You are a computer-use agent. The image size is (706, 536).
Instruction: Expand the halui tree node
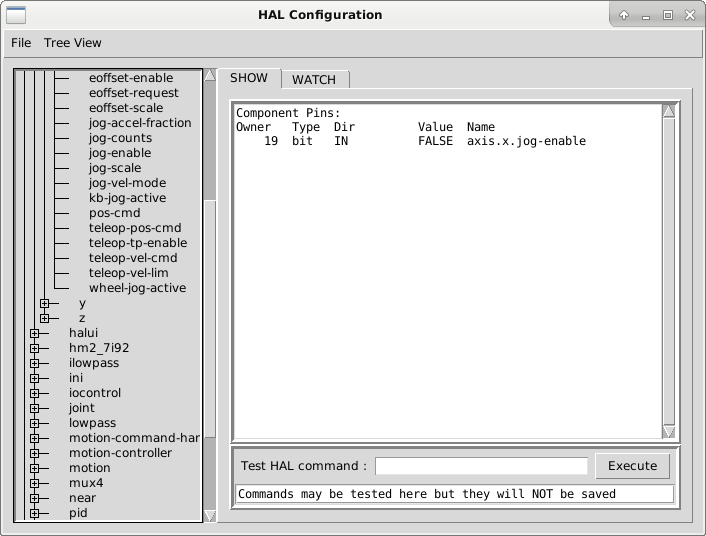coord(34,333)
